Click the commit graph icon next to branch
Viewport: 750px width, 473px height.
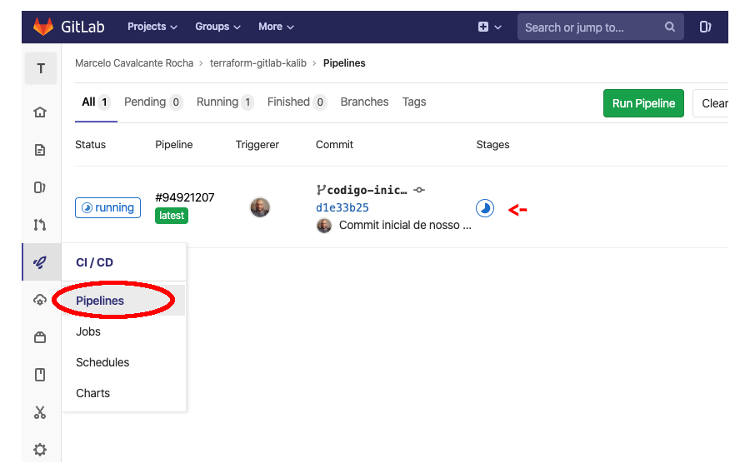click(x=419, y=190)
